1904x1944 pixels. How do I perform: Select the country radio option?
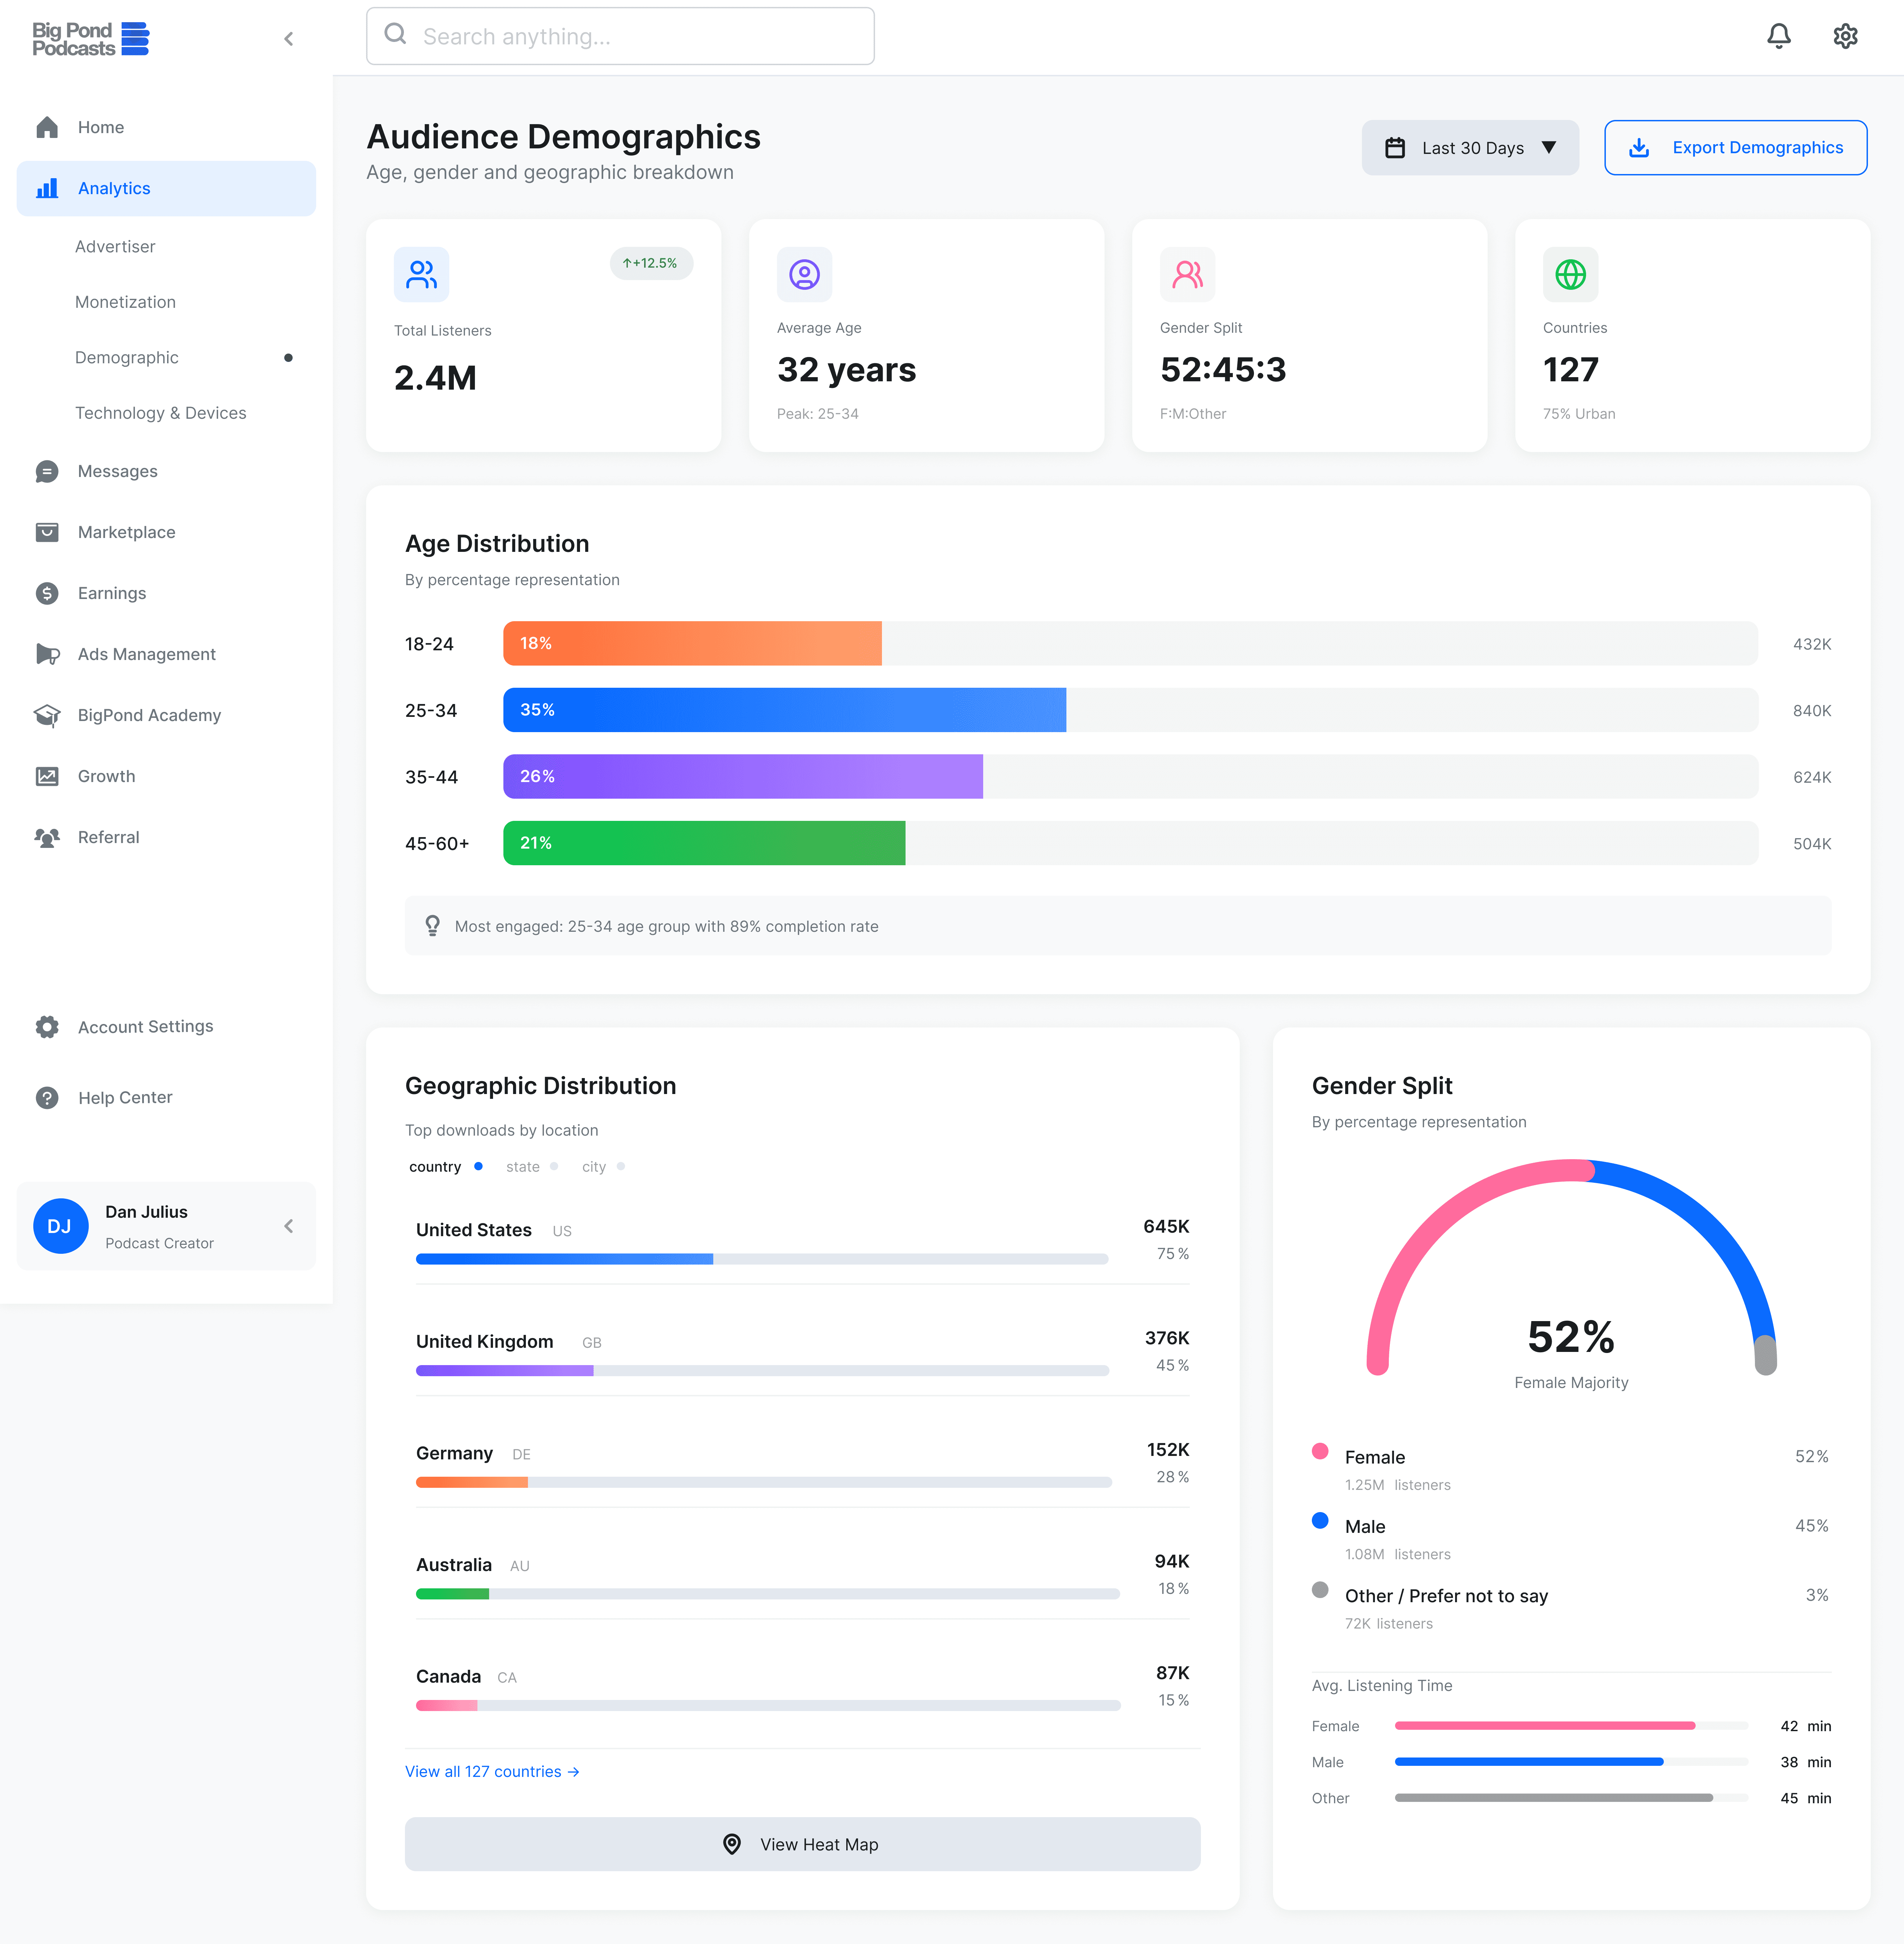[x=478, y=1166]
